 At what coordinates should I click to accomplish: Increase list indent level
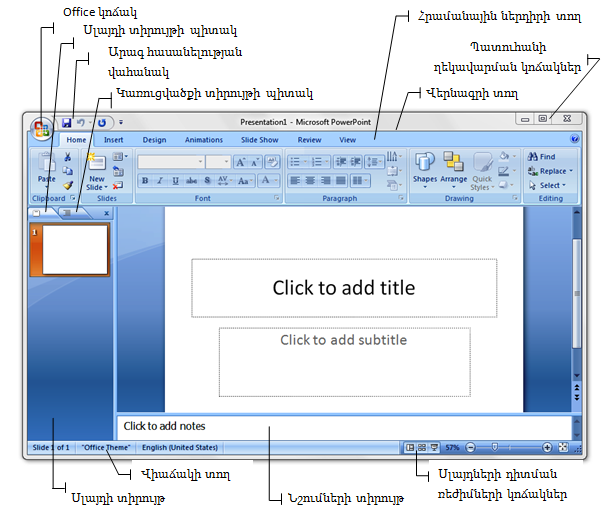(x=355, y=162)
